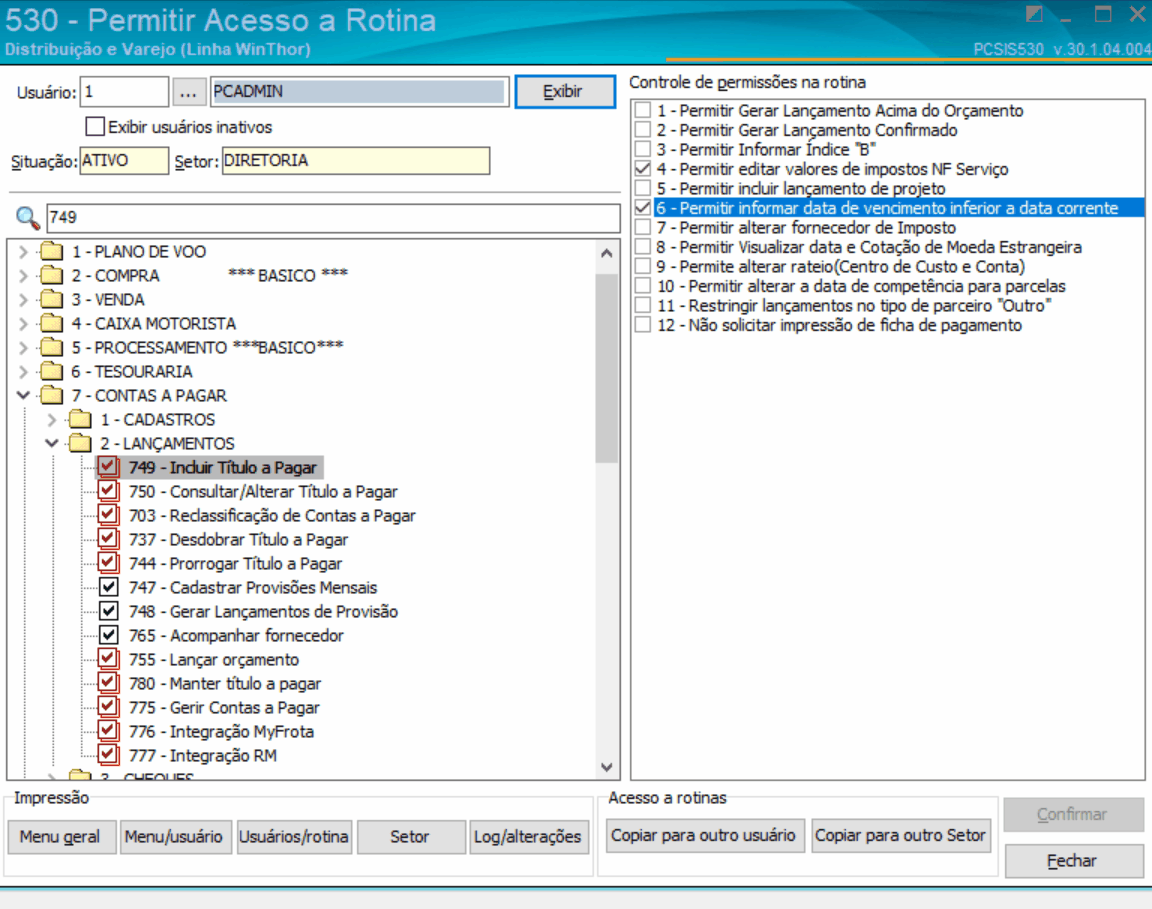Select permission 10 alterar data de competência text
This screenshot has height=909, width=1152.
[x=861, y=286]
